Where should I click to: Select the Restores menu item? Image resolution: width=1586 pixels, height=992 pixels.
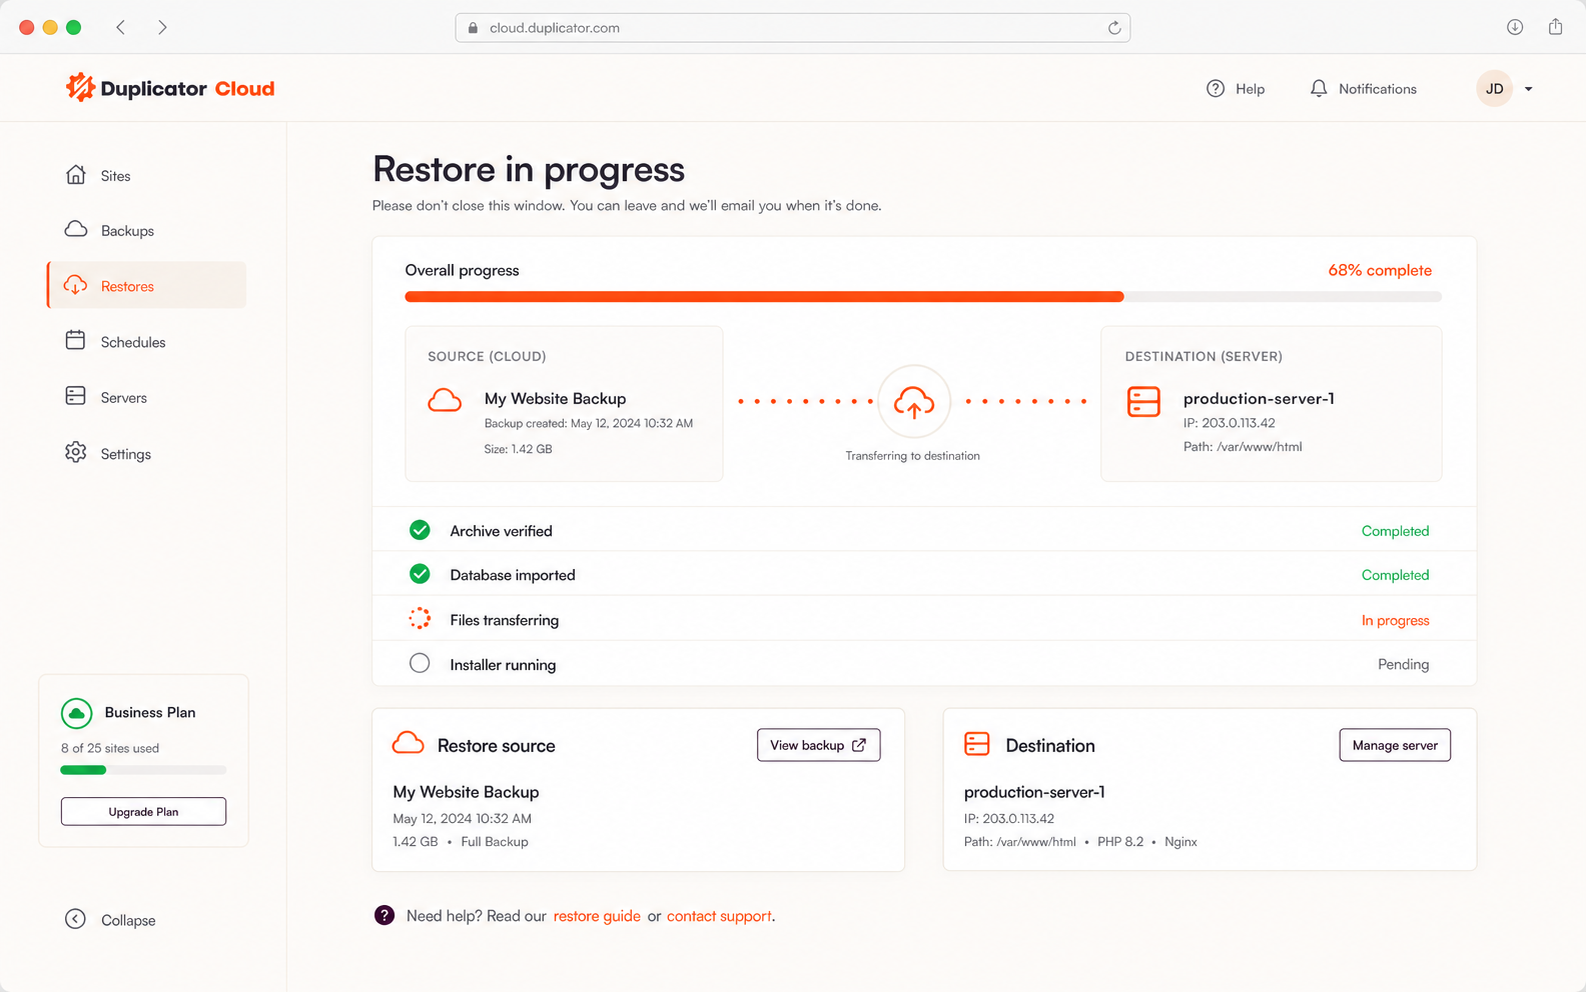click(147, 286)
